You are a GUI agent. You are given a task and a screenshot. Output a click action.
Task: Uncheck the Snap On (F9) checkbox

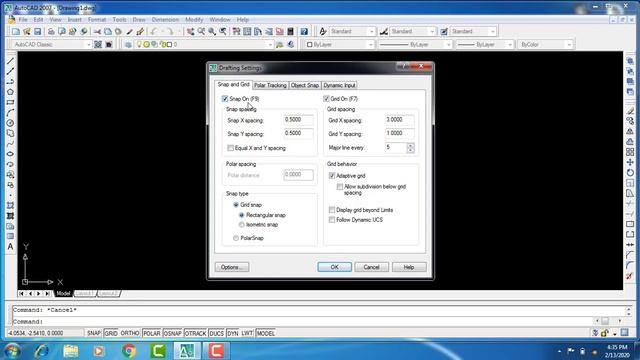(x=225, y=99)
